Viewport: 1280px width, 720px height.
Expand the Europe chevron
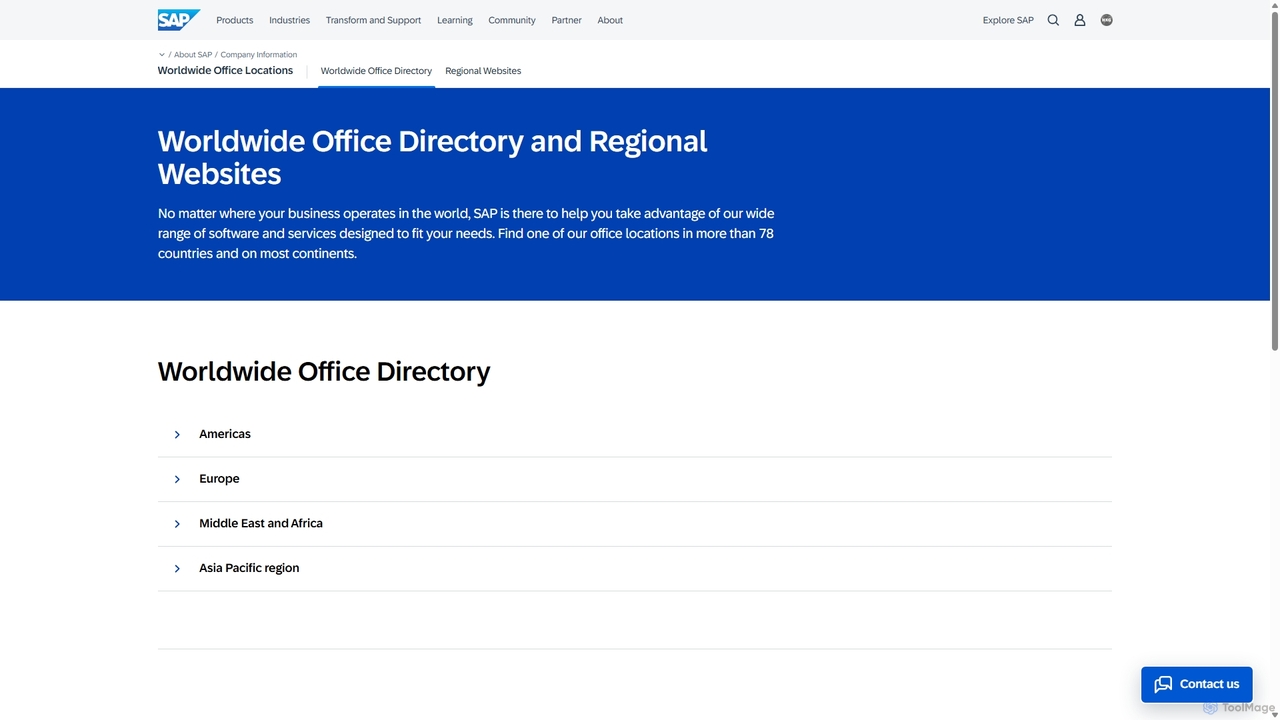(x=177, y=479)
